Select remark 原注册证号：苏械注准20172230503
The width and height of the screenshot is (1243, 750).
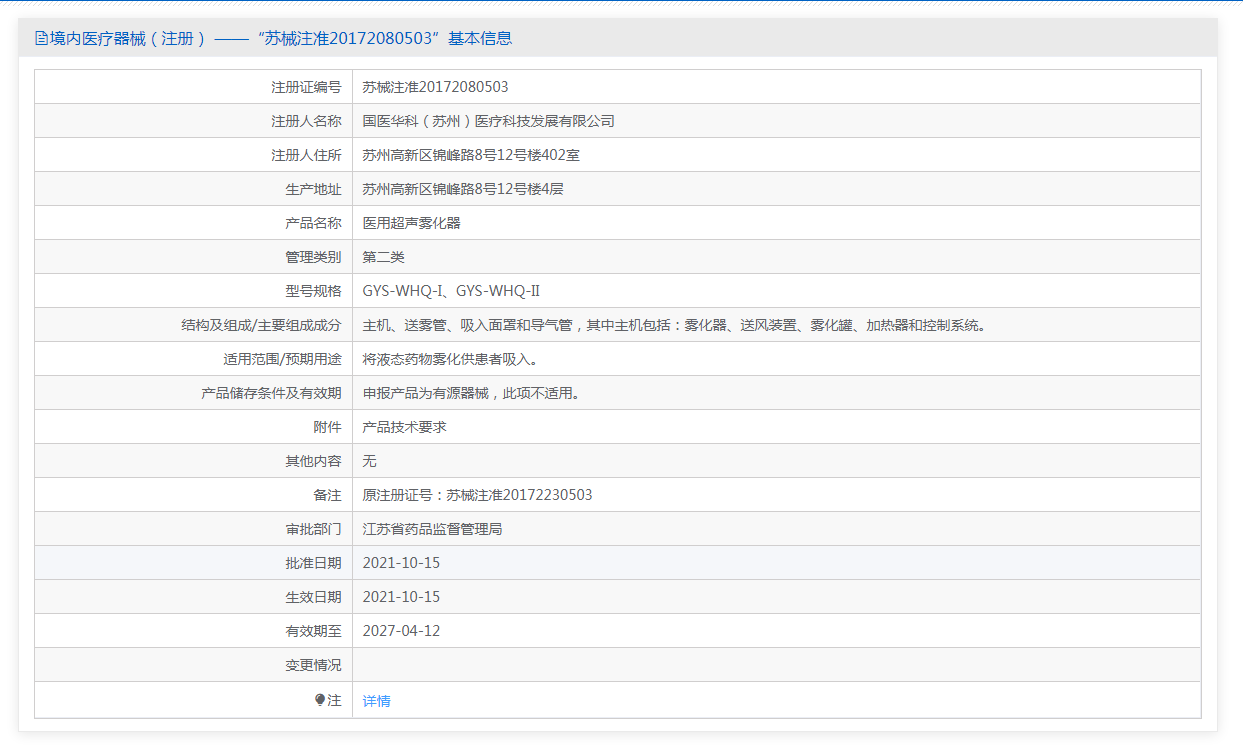coord(477,495)
